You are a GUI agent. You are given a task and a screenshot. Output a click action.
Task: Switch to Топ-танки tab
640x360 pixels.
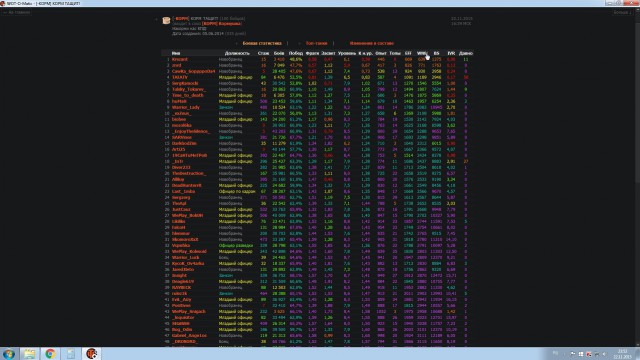(x=316, y=43)
